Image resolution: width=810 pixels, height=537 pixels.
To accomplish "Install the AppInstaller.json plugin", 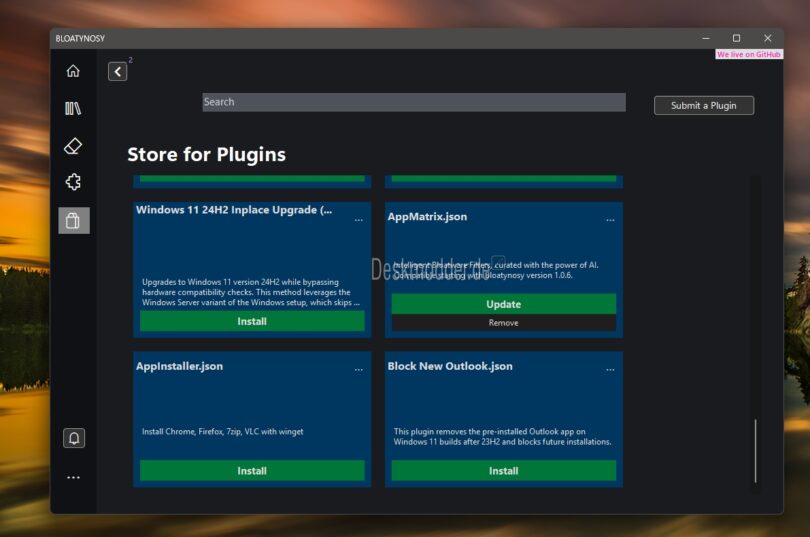I will pos(252,471).
